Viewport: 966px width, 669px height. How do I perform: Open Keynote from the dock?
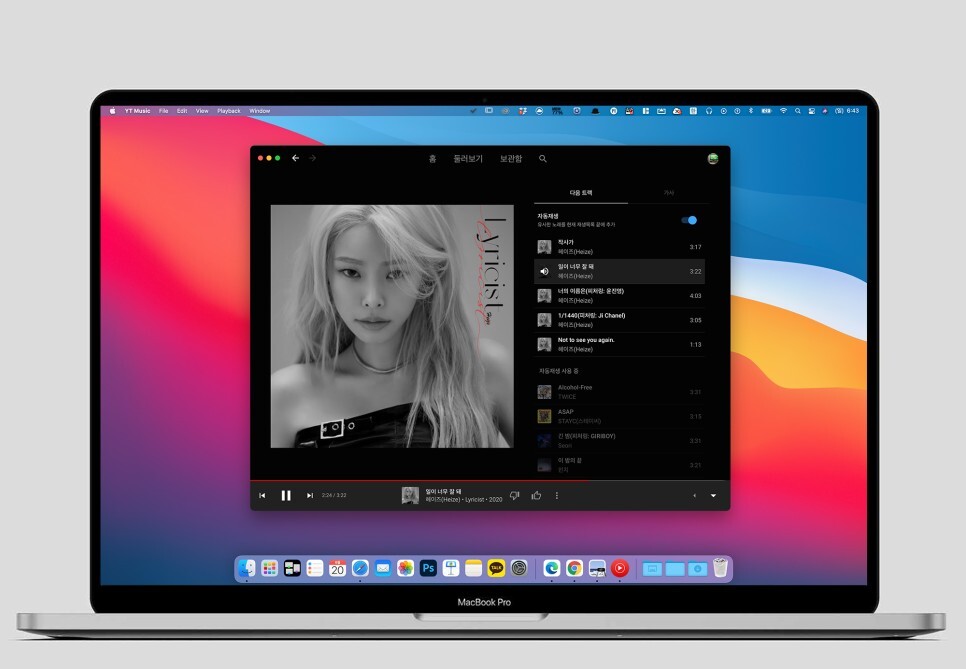[451, 568]
